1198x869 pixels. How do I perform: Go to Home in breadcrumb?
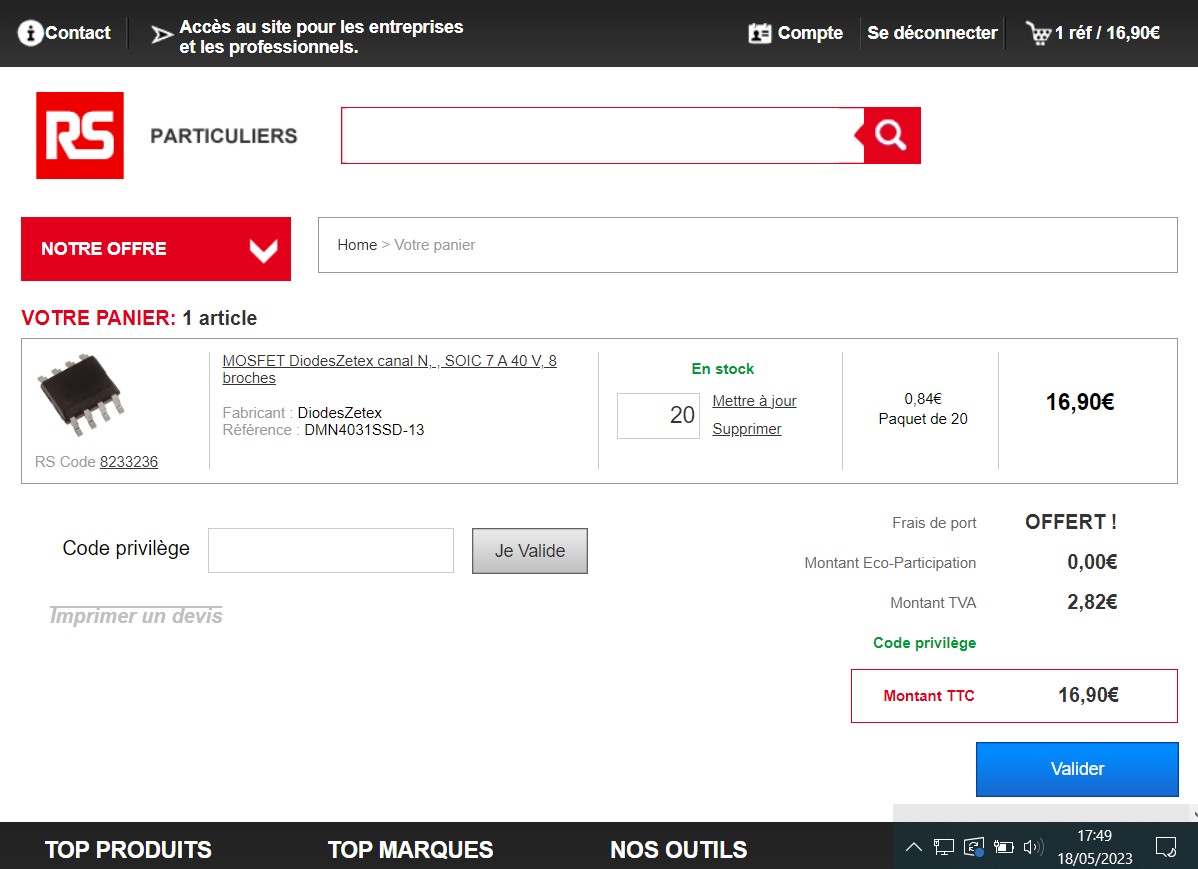pos(357,245)
